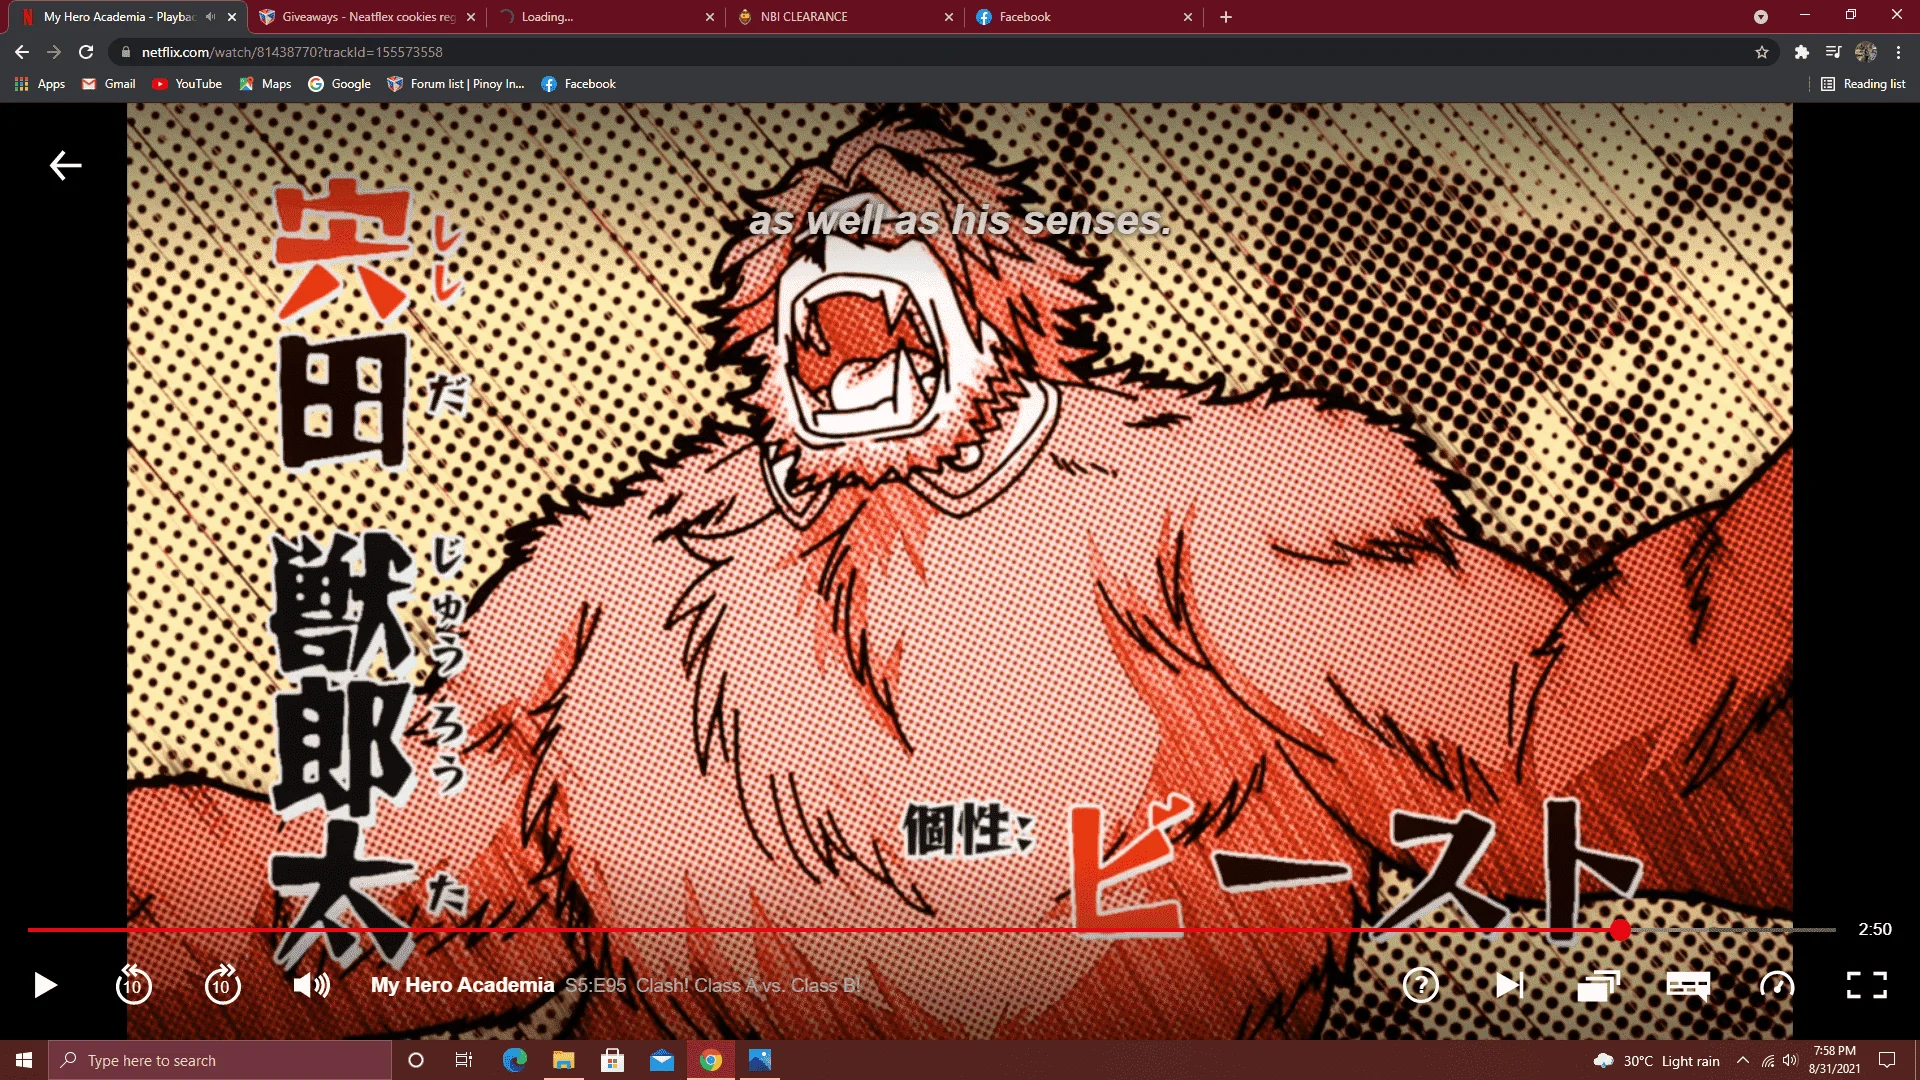Open Chrome extensions puzzle icon
Viewport: 1920px width, 1080px height.
[1802, 52]
